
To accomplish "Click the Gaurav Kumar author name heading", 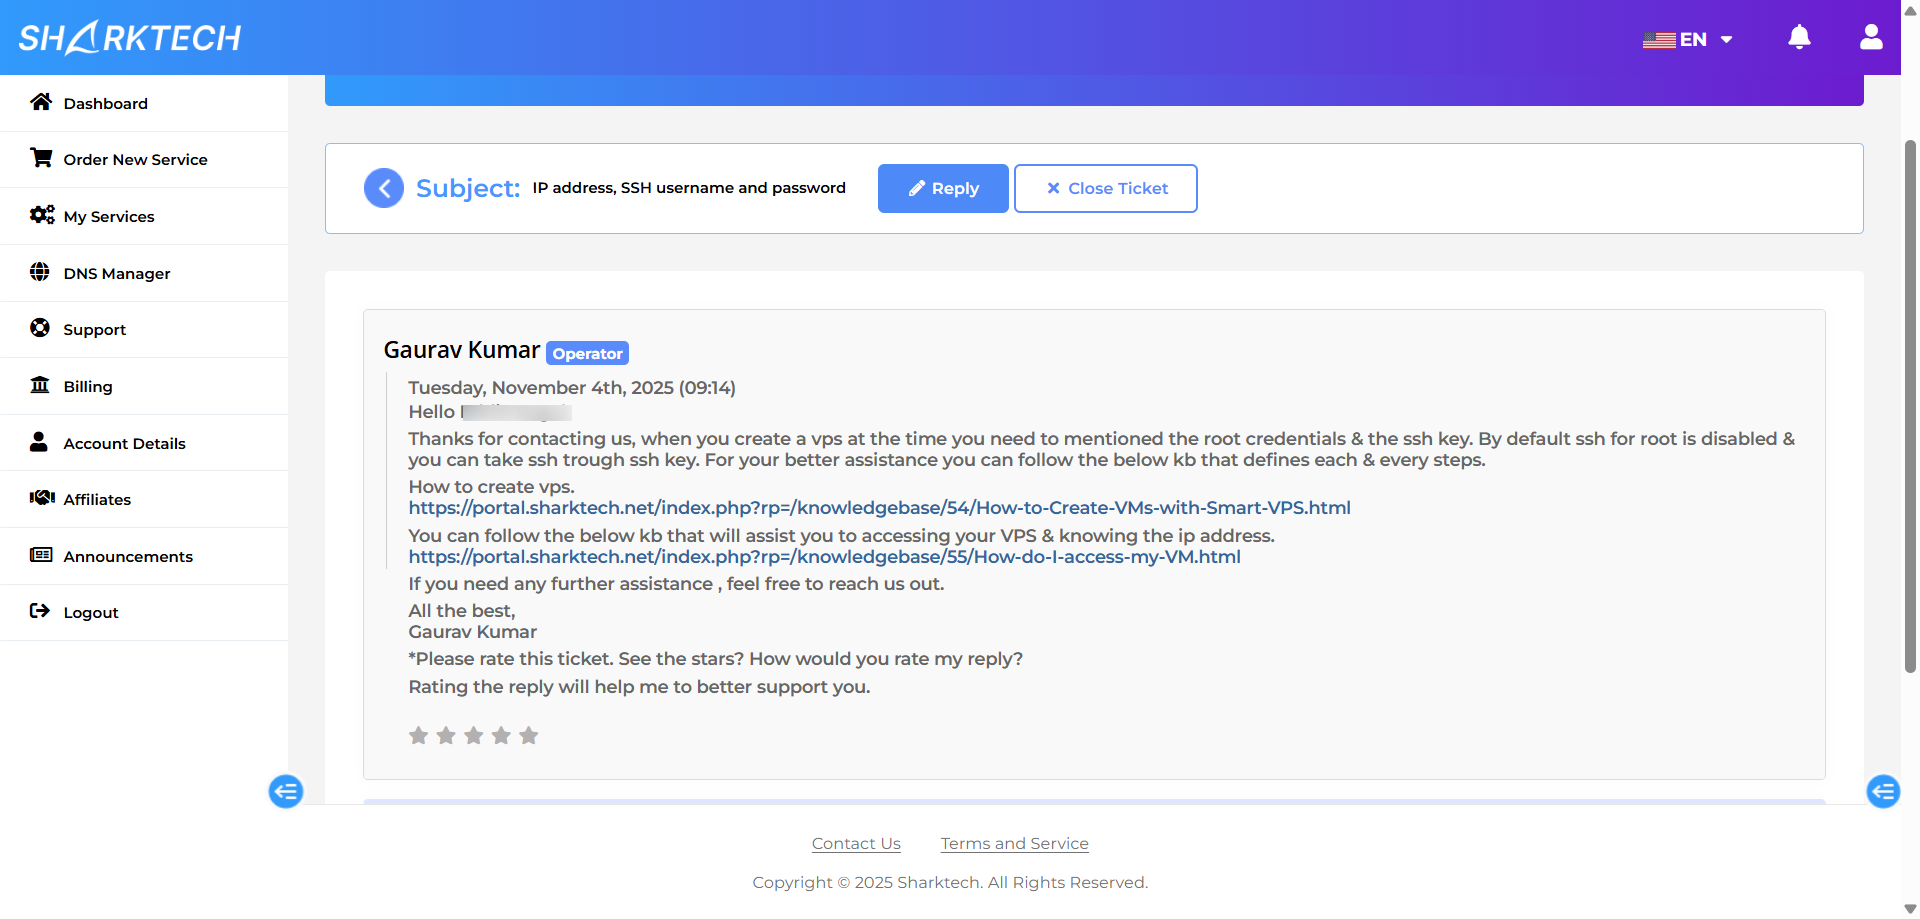I will pos(462,350).
